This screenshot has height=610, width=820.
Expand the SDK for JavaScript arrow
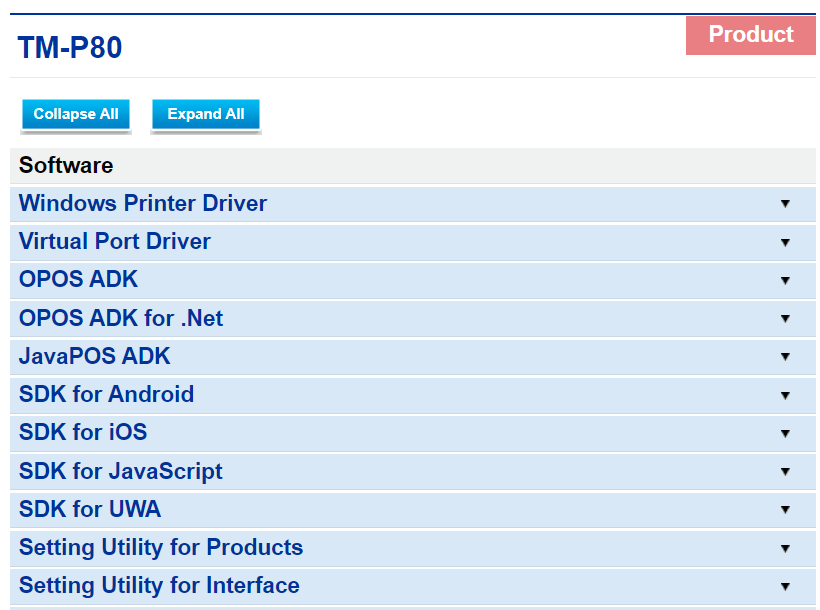pyautogui.click(x=785, y=472)
